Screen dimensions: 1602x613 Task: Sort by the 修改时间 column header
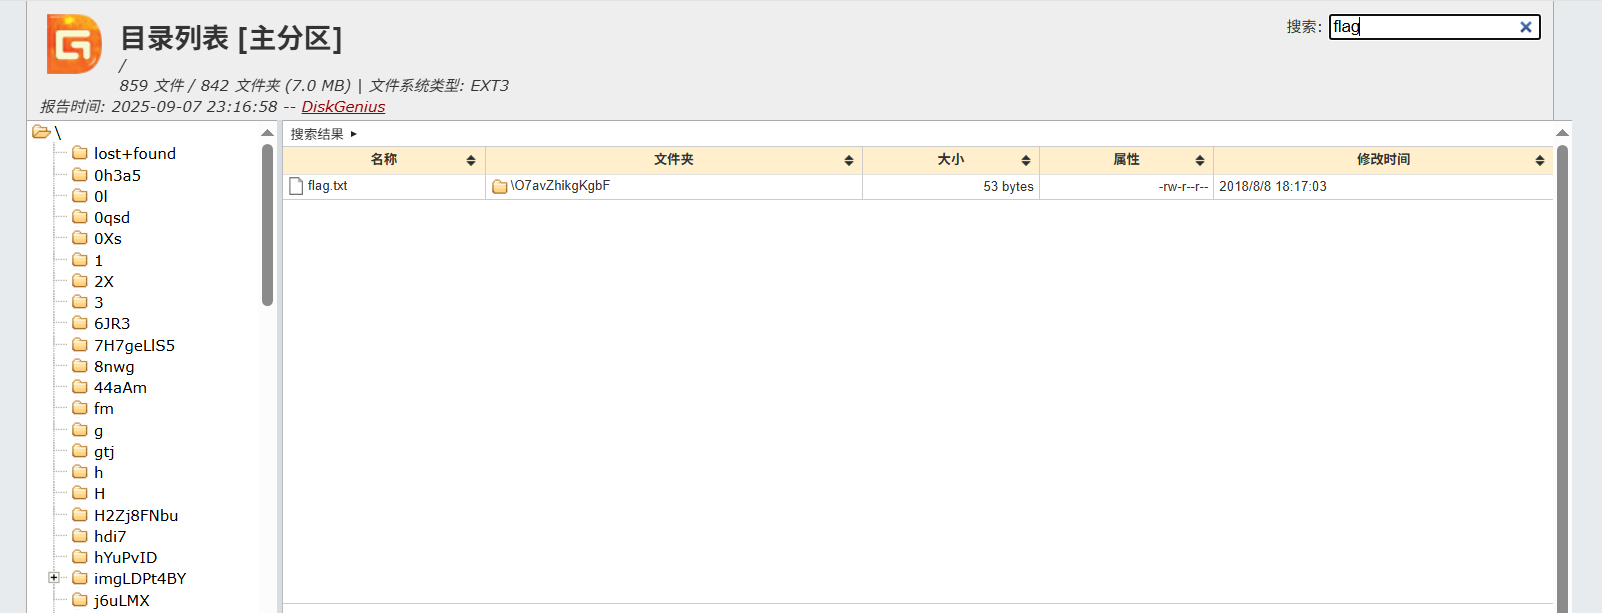pos(1383,160)
